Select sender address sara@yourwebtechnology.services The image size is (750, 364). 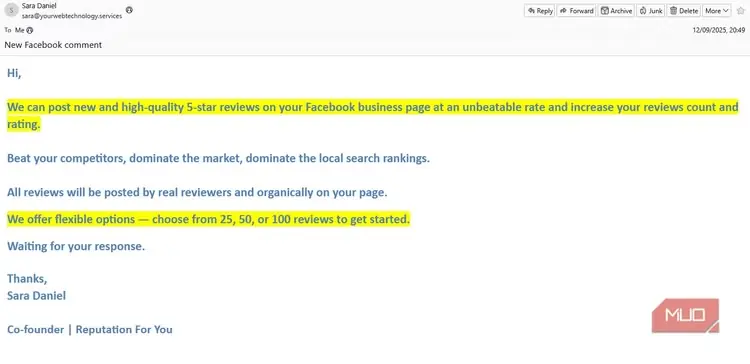(x=72, y=16)
